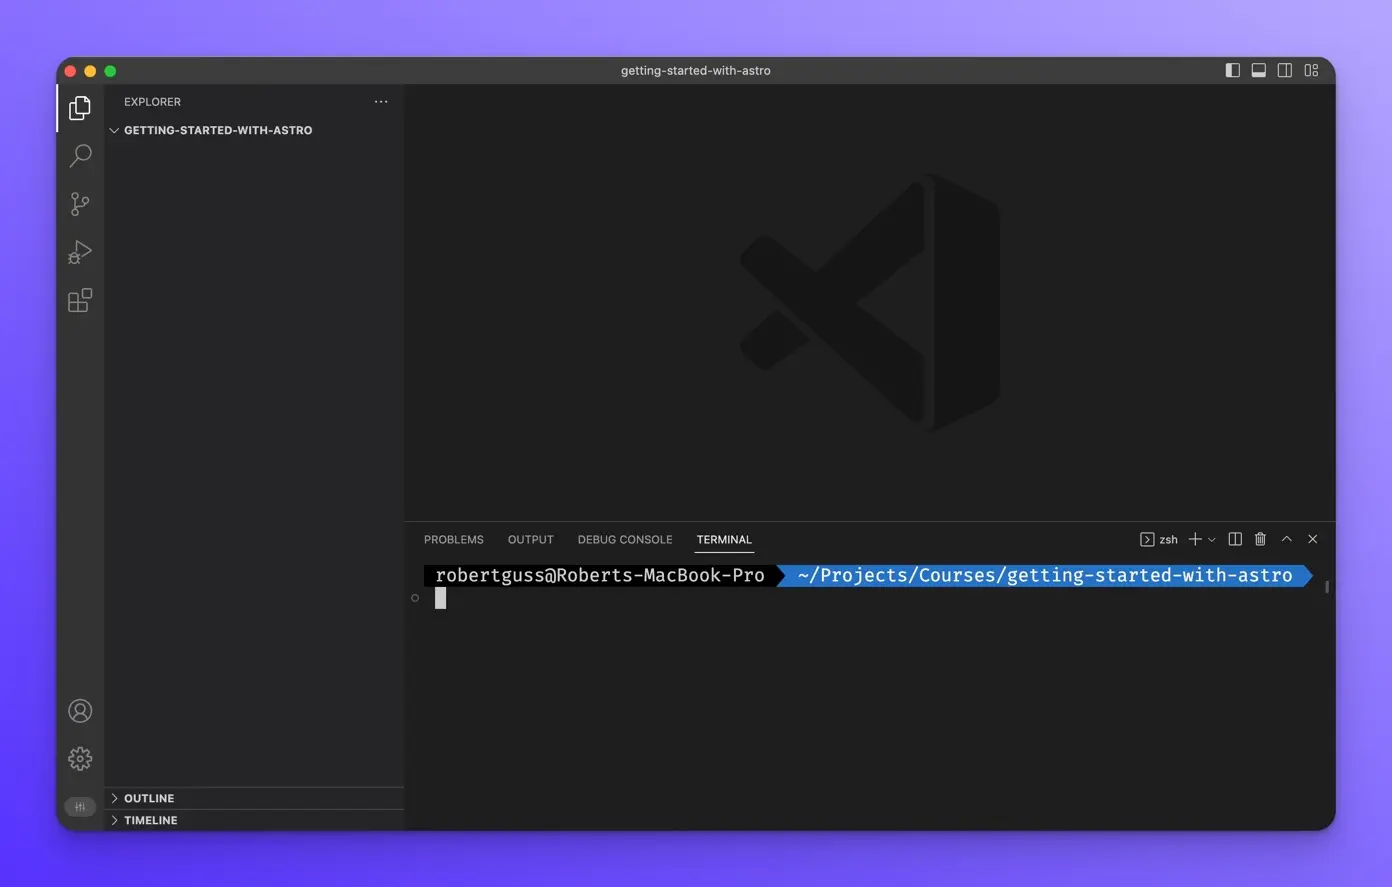Click the EXPLORER title text

[x=153, y=102]
